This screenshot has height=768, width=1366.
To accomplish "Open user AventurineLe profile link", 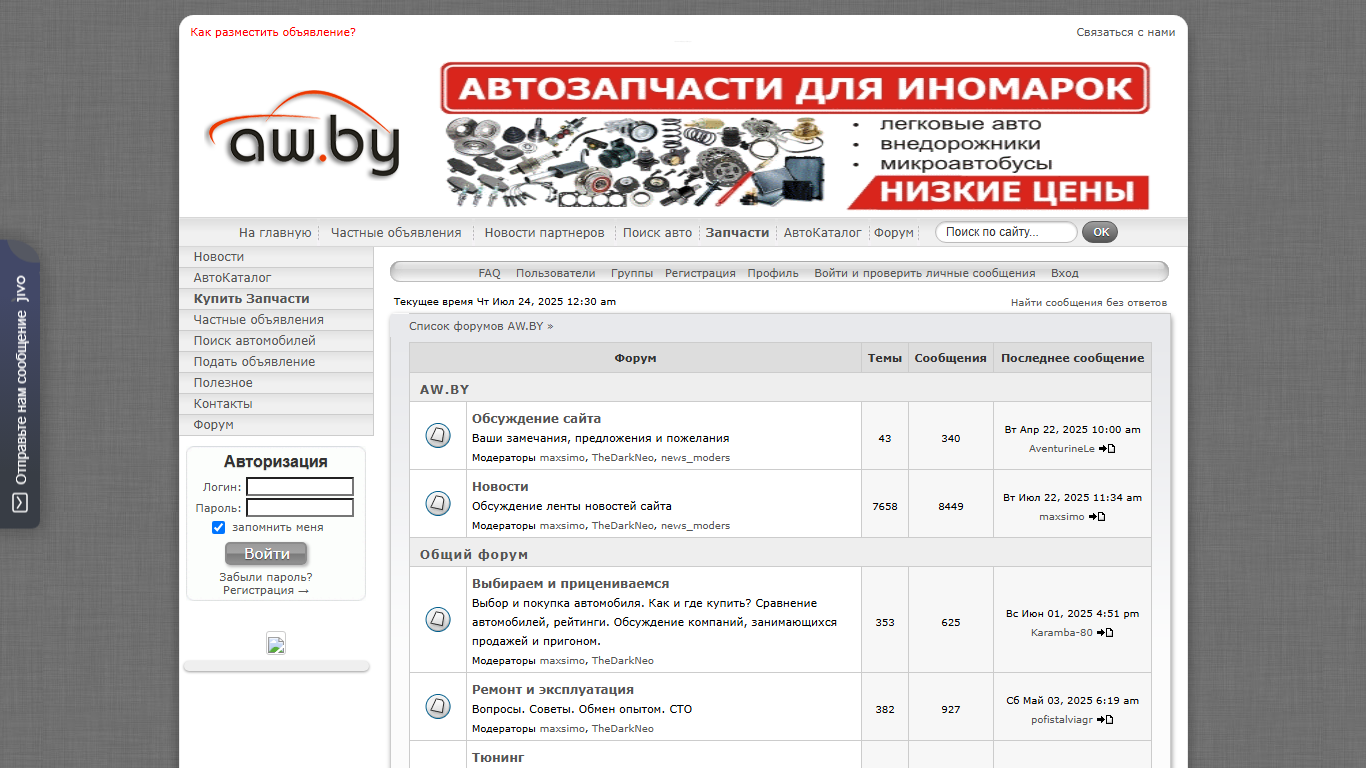I will (x=1062, y=449).
